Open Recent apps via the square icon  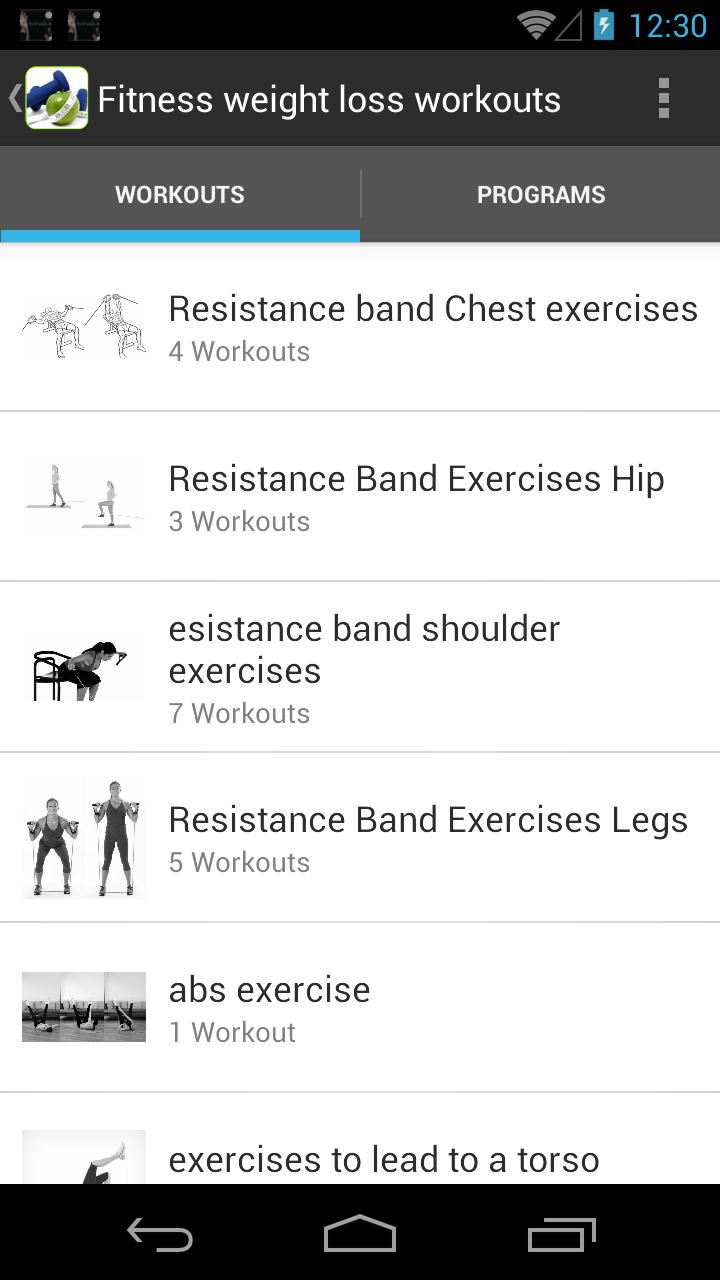[560, 1235]
